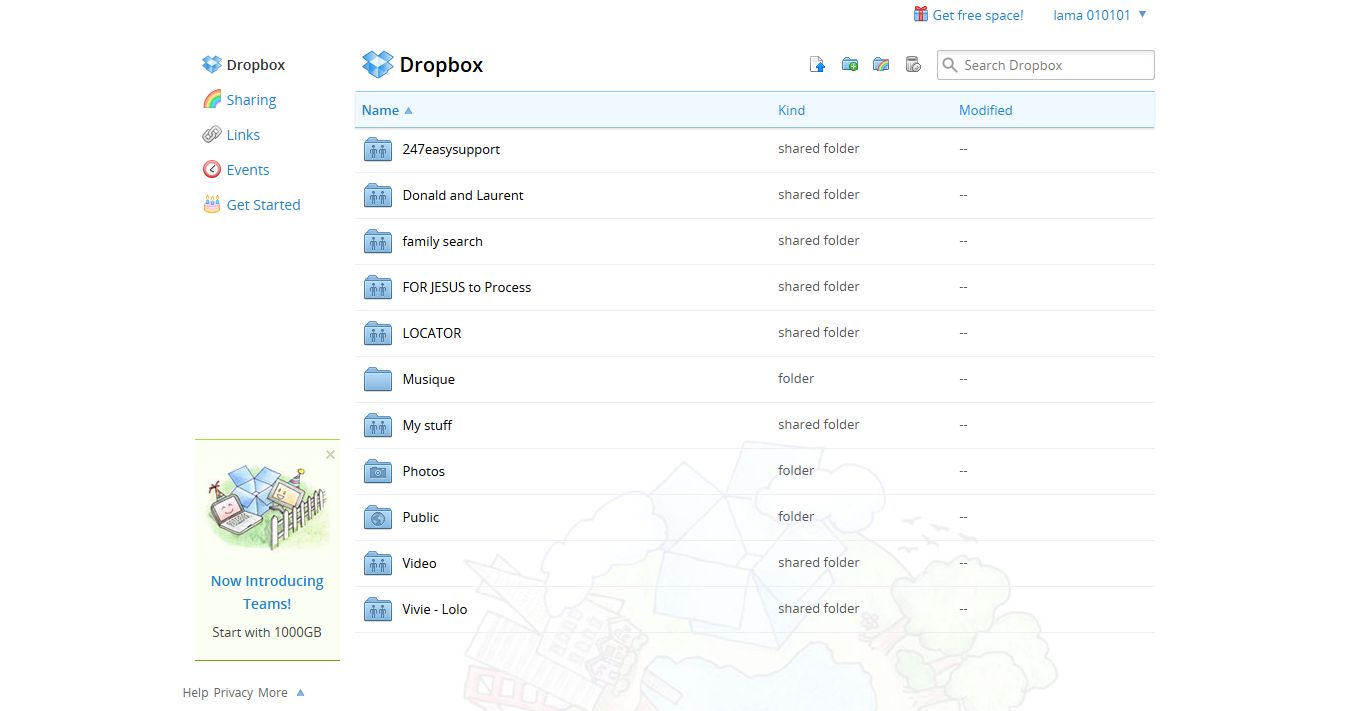Image resolution: width=1349 pixels, height=711 pixels.
Task: Sort by the Kind column header
Action: [x=791, y=110]
